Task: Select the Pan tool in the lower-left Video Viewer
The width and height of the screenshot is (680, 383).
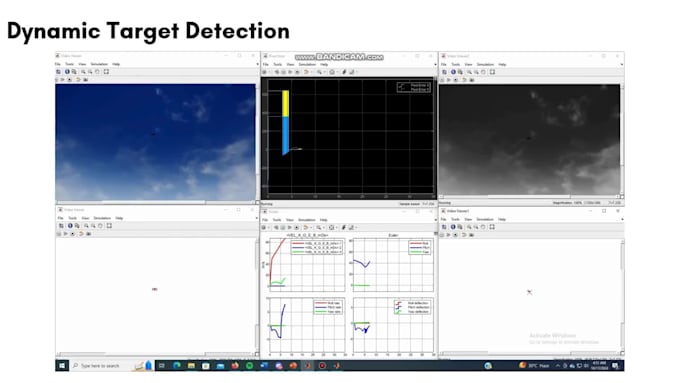Action: 100,226
